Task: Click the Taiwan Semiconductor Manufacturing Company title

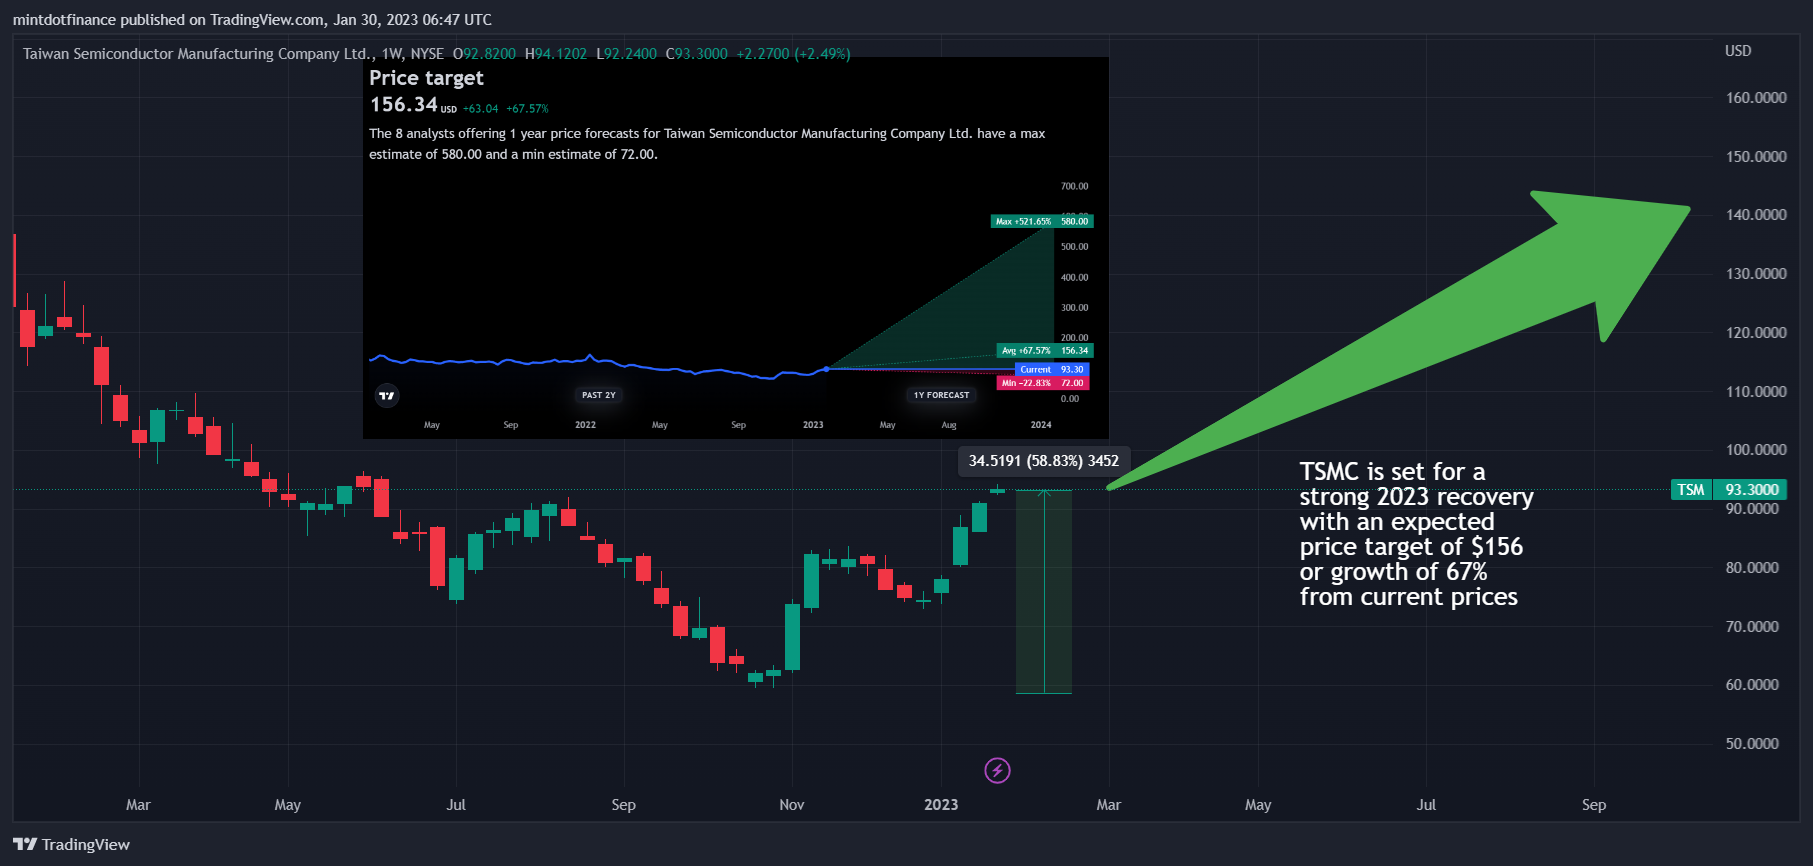Action: (x=198, y=54)
